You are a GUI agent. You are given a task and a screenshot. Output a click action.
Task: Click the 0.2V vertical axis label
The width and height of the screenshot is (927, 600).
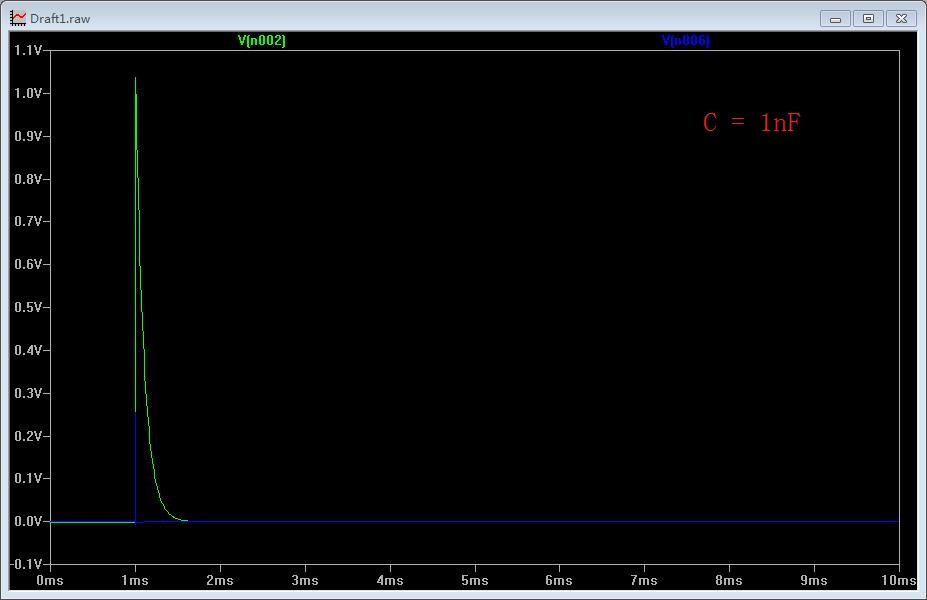[x=28, y=436]
